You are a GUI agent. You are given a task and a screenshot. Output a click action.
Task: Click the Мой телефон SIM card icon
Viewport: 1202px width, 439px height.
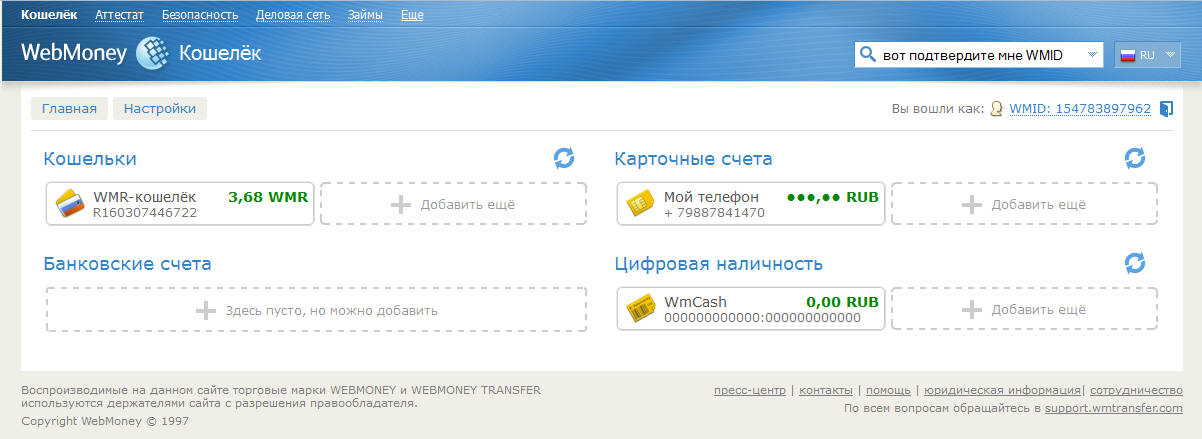tap(640, 204)
